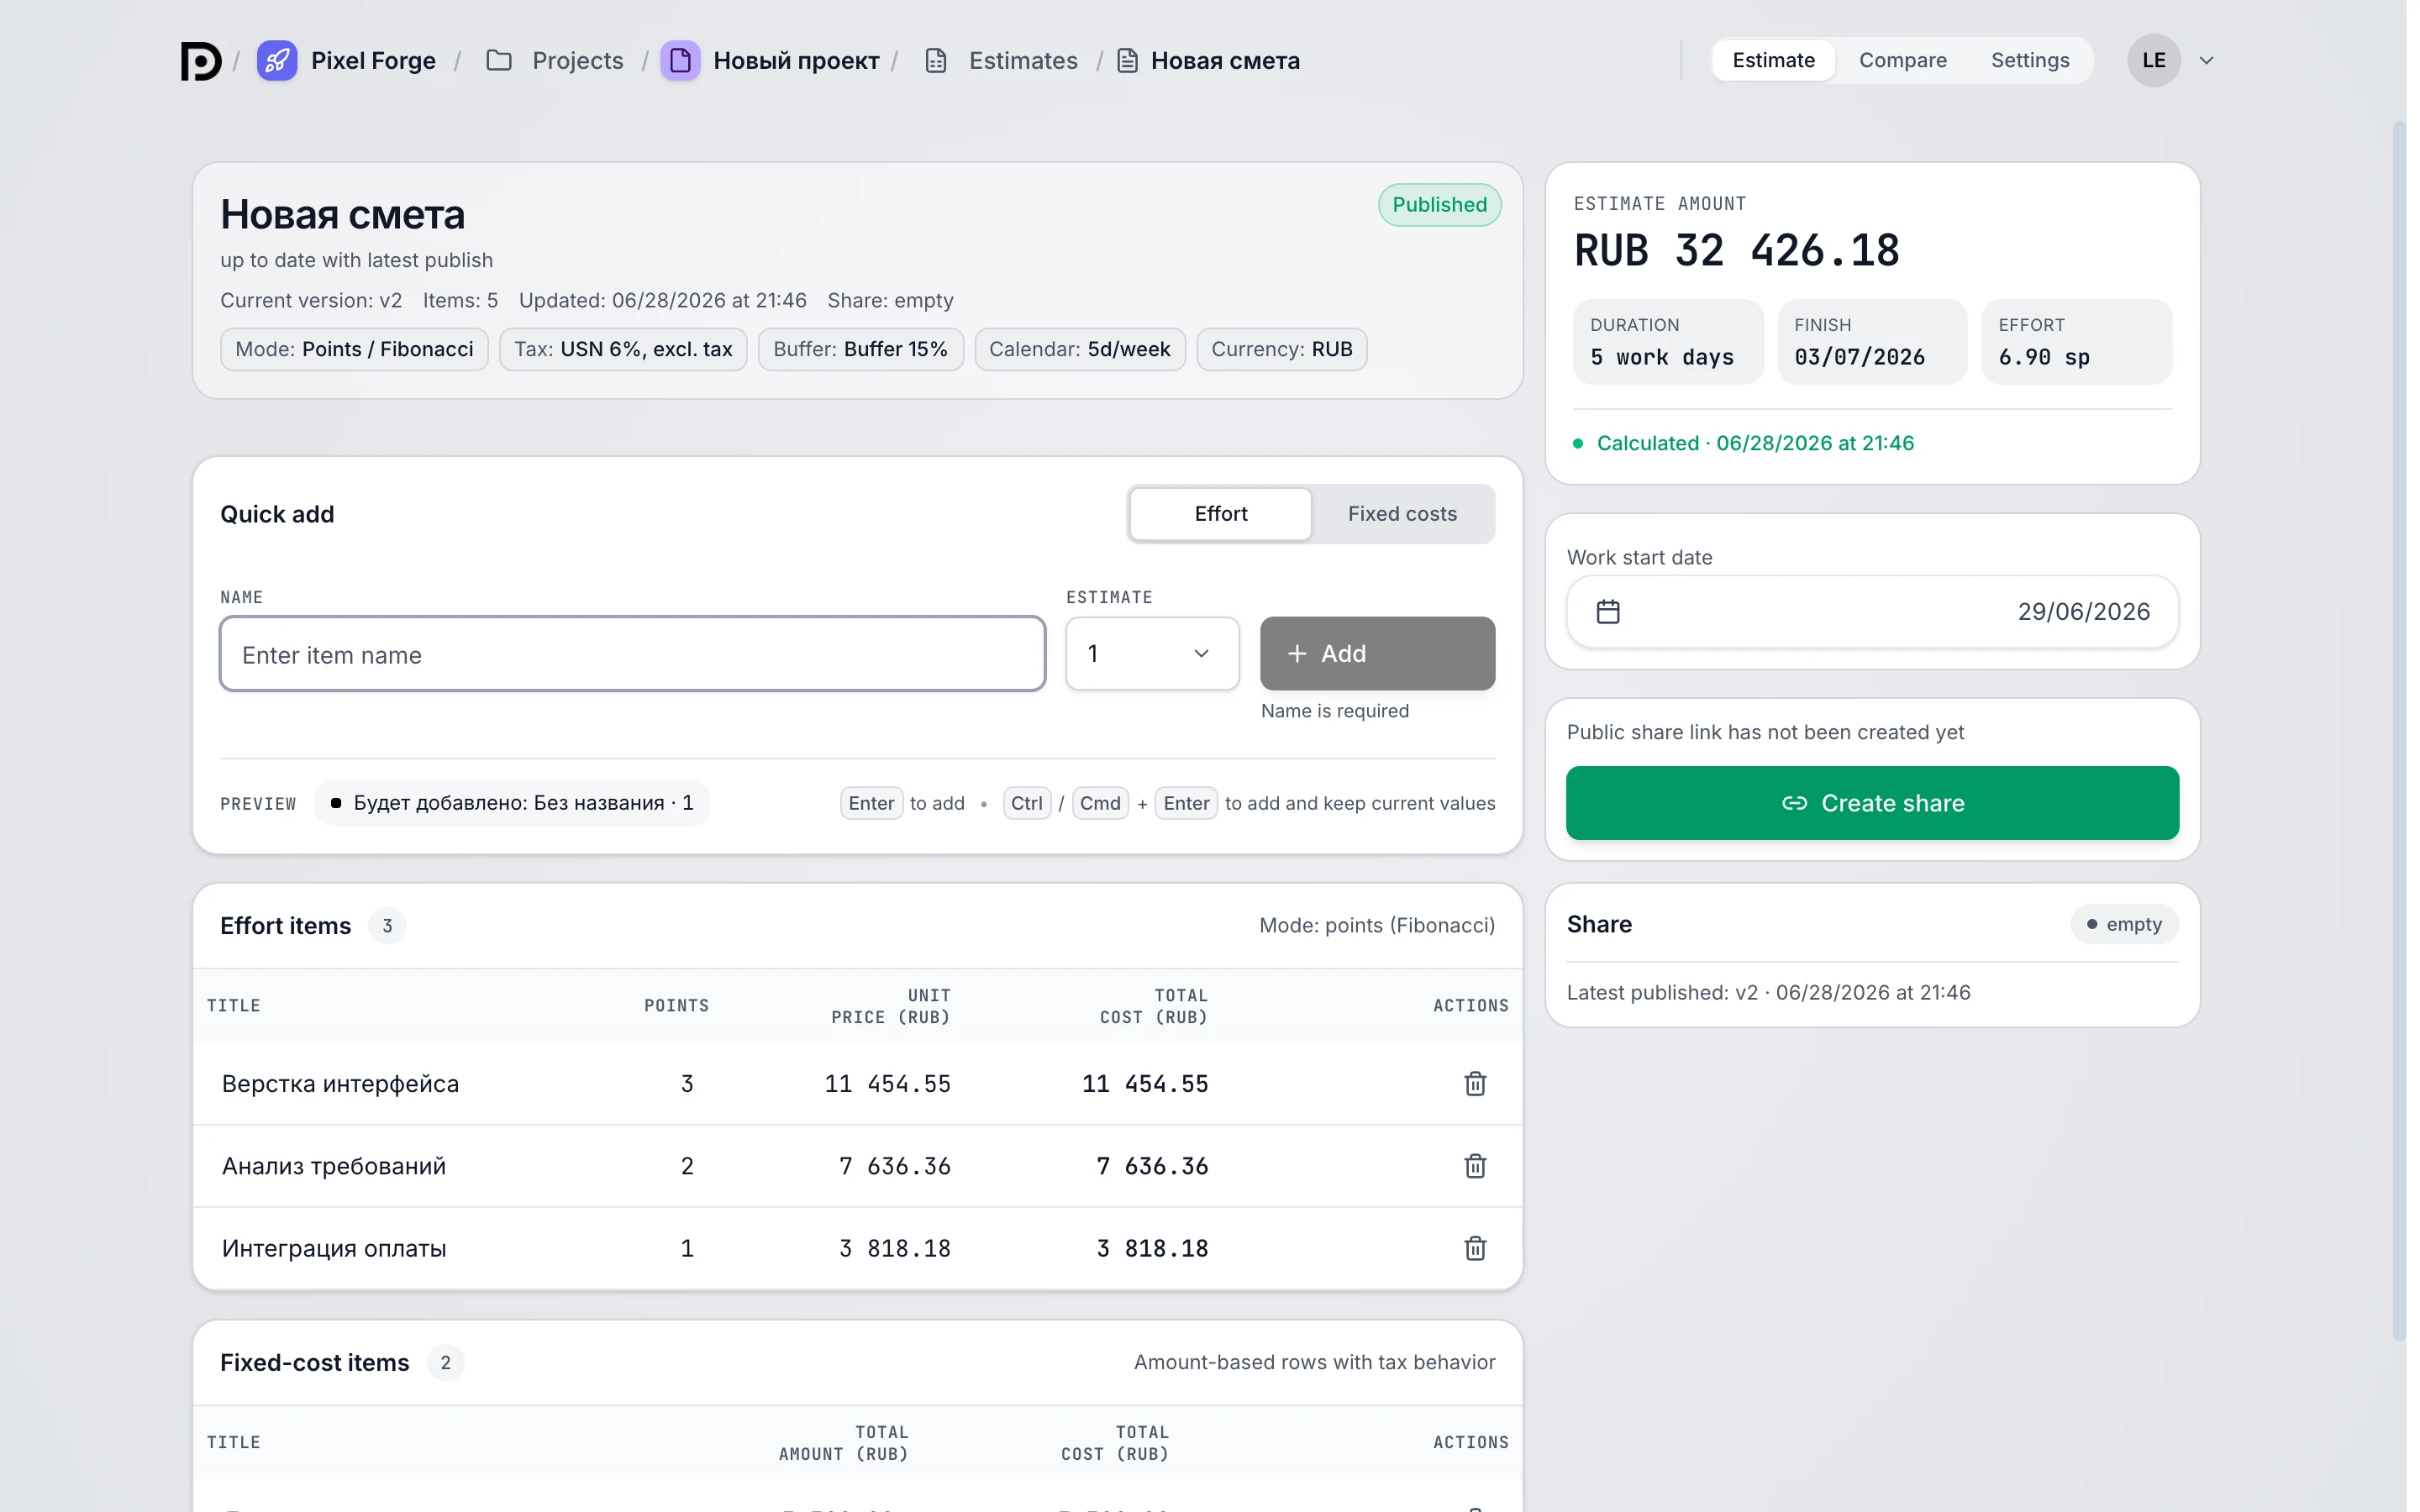Open the Pixel Forge workspace link
The image size is (2420, 1512).
coord(373,61)
